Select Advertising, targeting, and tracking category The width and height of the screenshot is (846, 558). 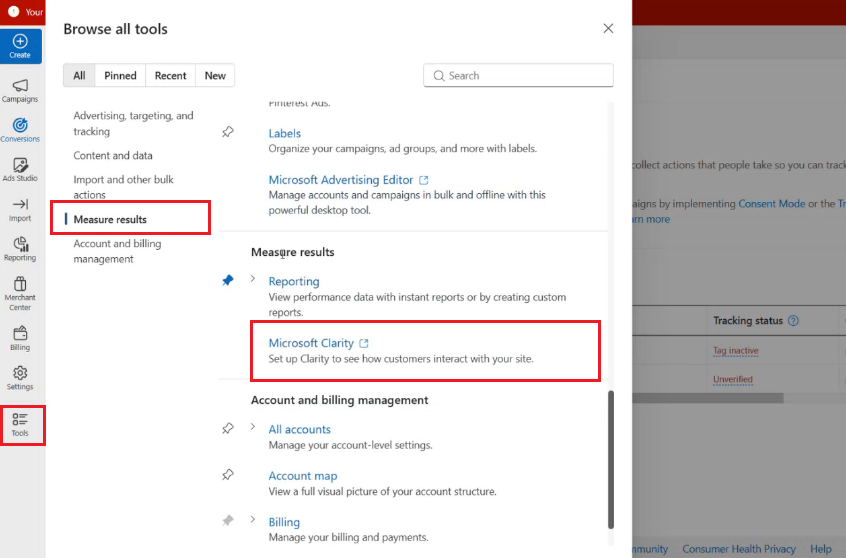point(134,124)
